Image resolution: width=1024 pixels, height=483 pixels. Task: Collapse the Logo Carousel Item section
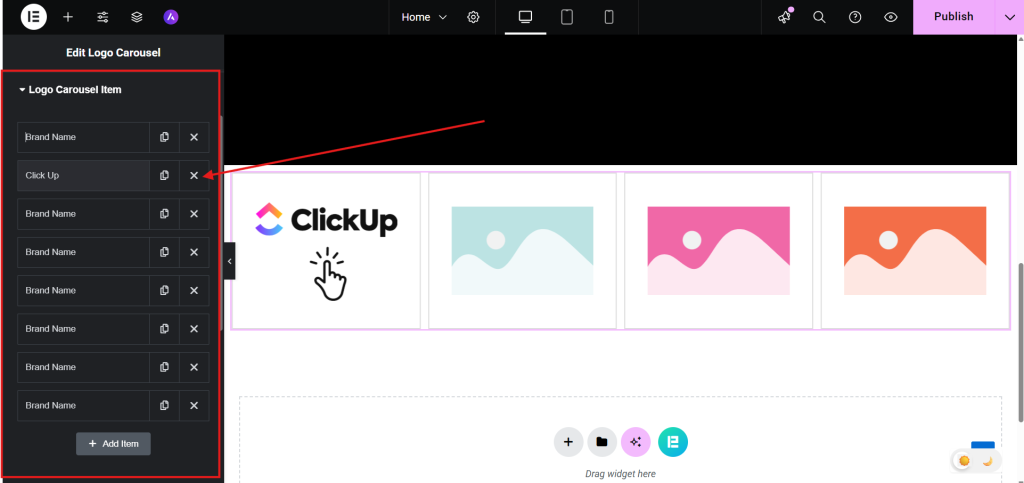[x=70, y=90]
